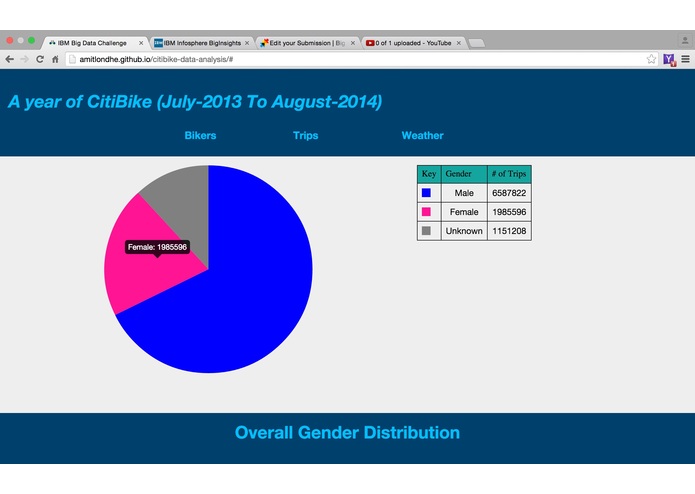Click the # of Trips column header
The height and width of the screenshot is (494, 695).
[x=509, y=174]
